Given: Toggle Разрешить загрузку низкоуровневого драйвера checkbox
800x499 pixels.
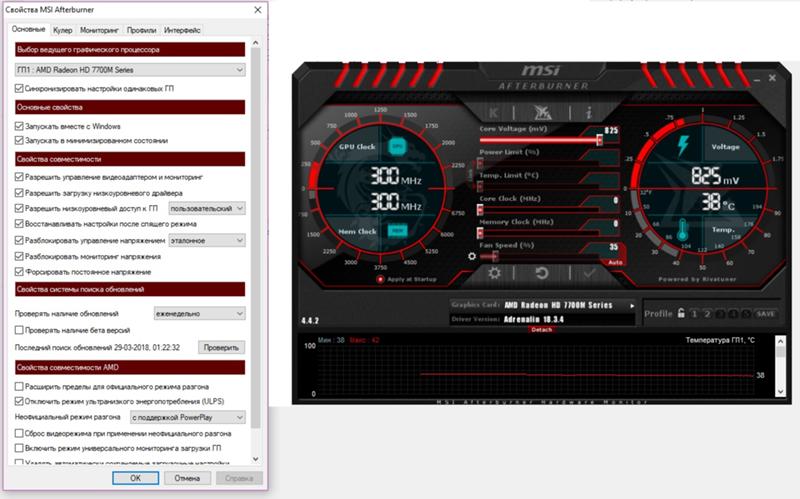Looking at the screenshot, I should [19, 193].
